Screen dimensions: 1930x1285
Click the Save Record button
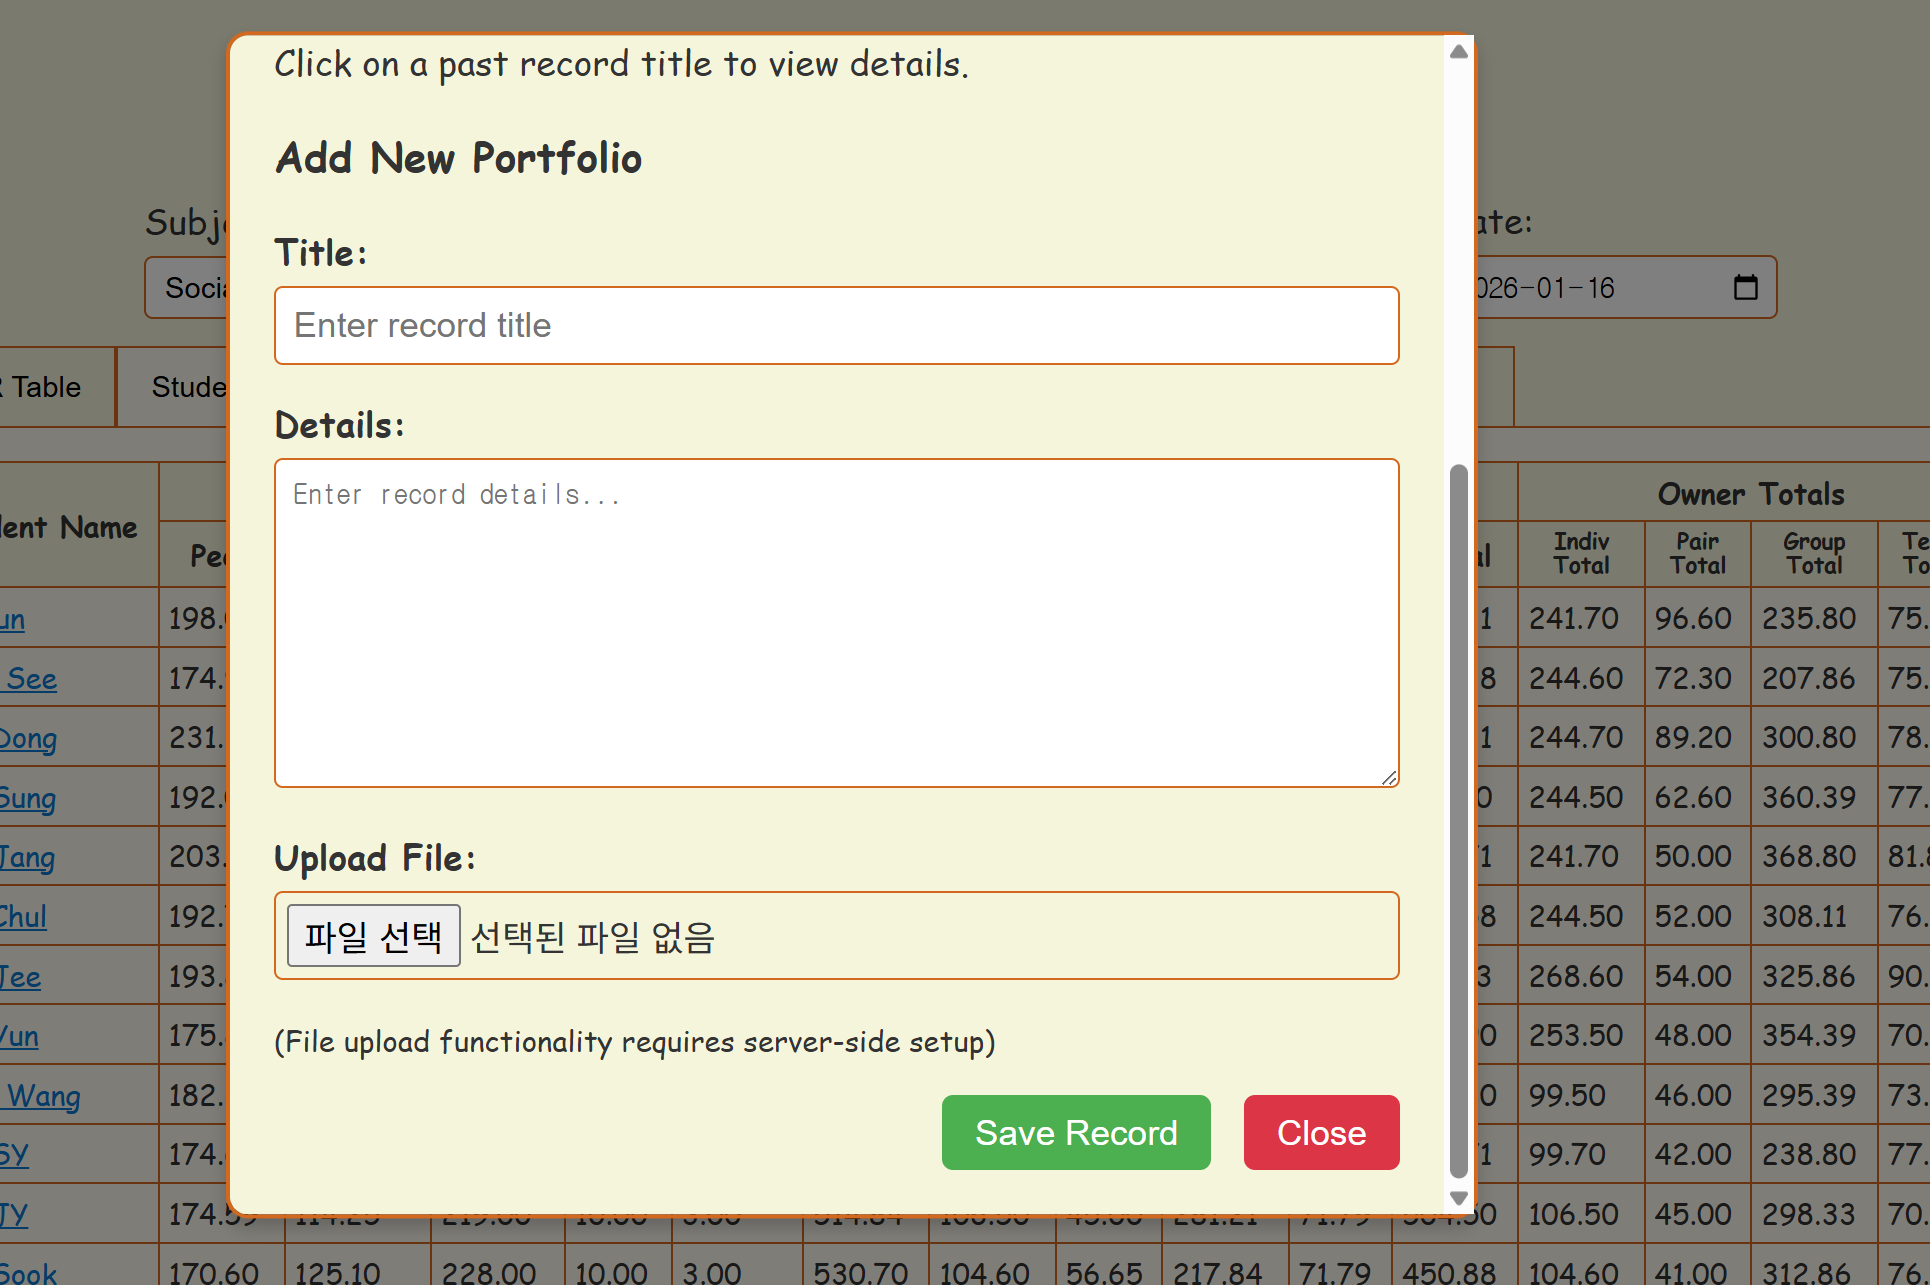tap(1075, 1132)
